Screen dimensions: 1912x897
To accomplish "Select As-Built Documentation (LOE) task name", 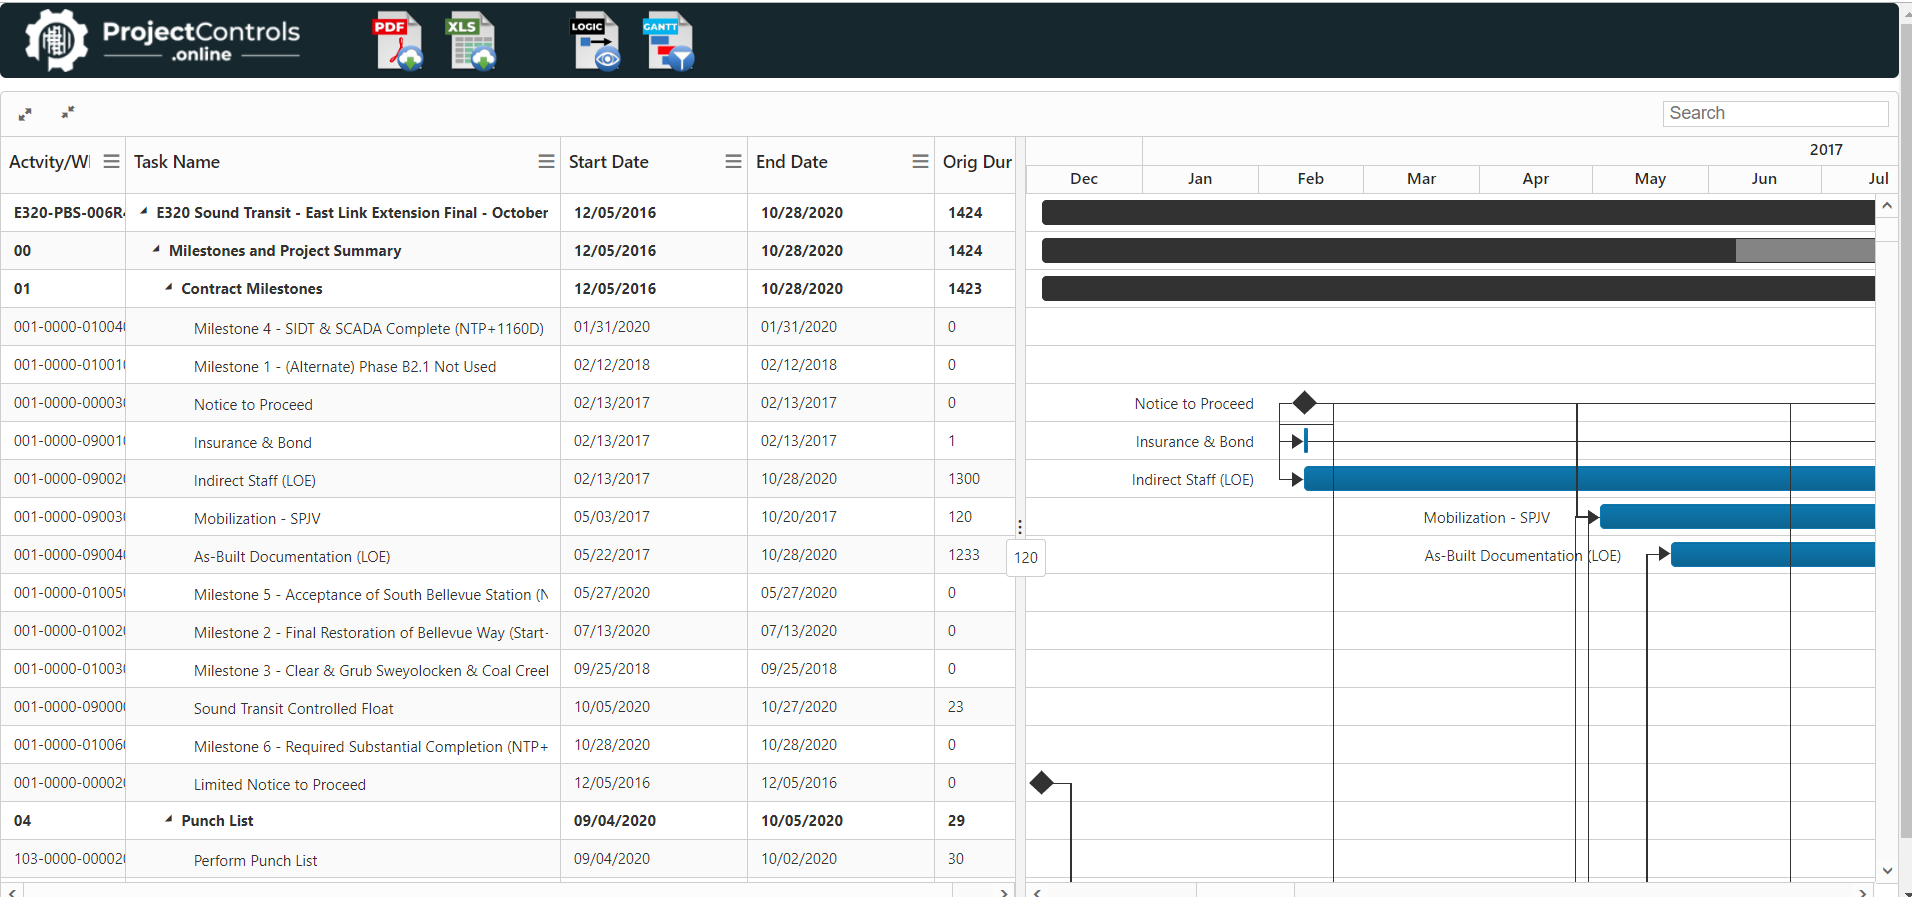I will [292, 556].
